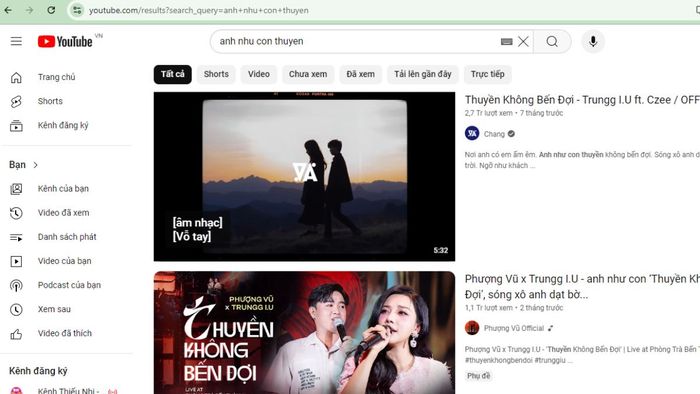Open the on-screen keyboard icon in search box
700x394 pixels.
(506, 41)
